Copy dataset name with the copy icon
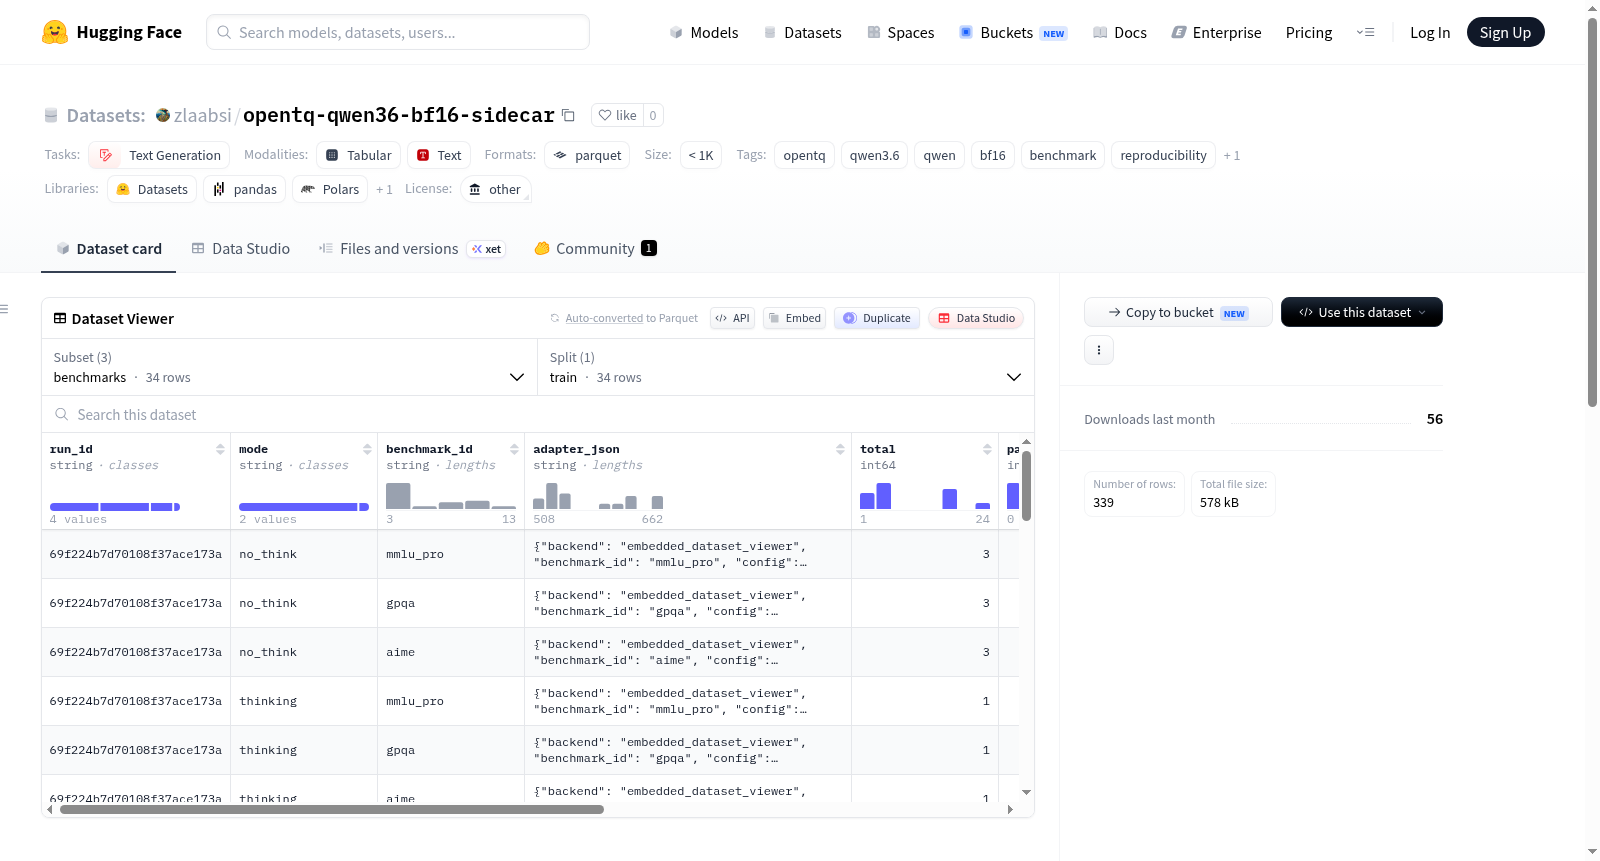Viewport: 1600px width, 861px height. [x=568, y=115]
